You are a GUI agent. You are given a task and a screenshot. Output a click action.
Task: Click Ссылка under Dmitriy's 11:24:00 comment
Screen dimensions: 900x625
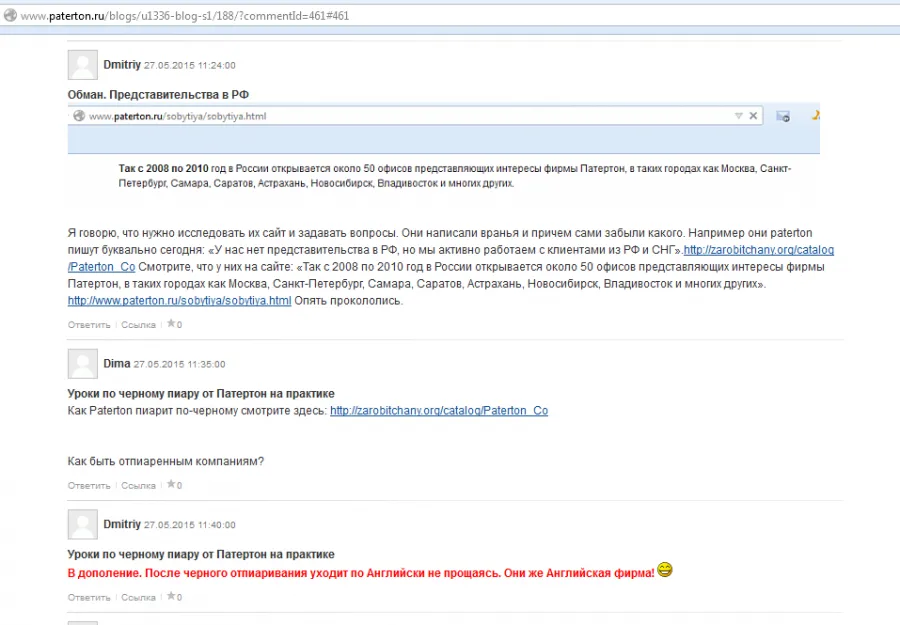click(138, 325)
